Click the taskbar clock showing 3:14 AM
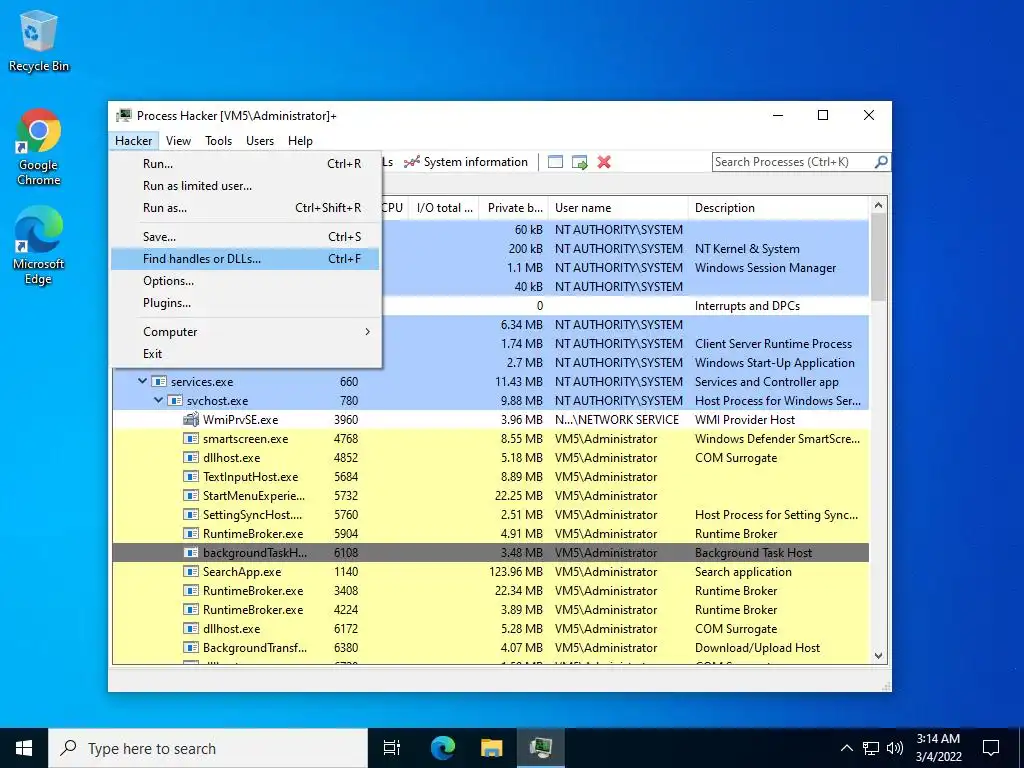The height and width of the screenshot is (768, 1024). (938, 748)
